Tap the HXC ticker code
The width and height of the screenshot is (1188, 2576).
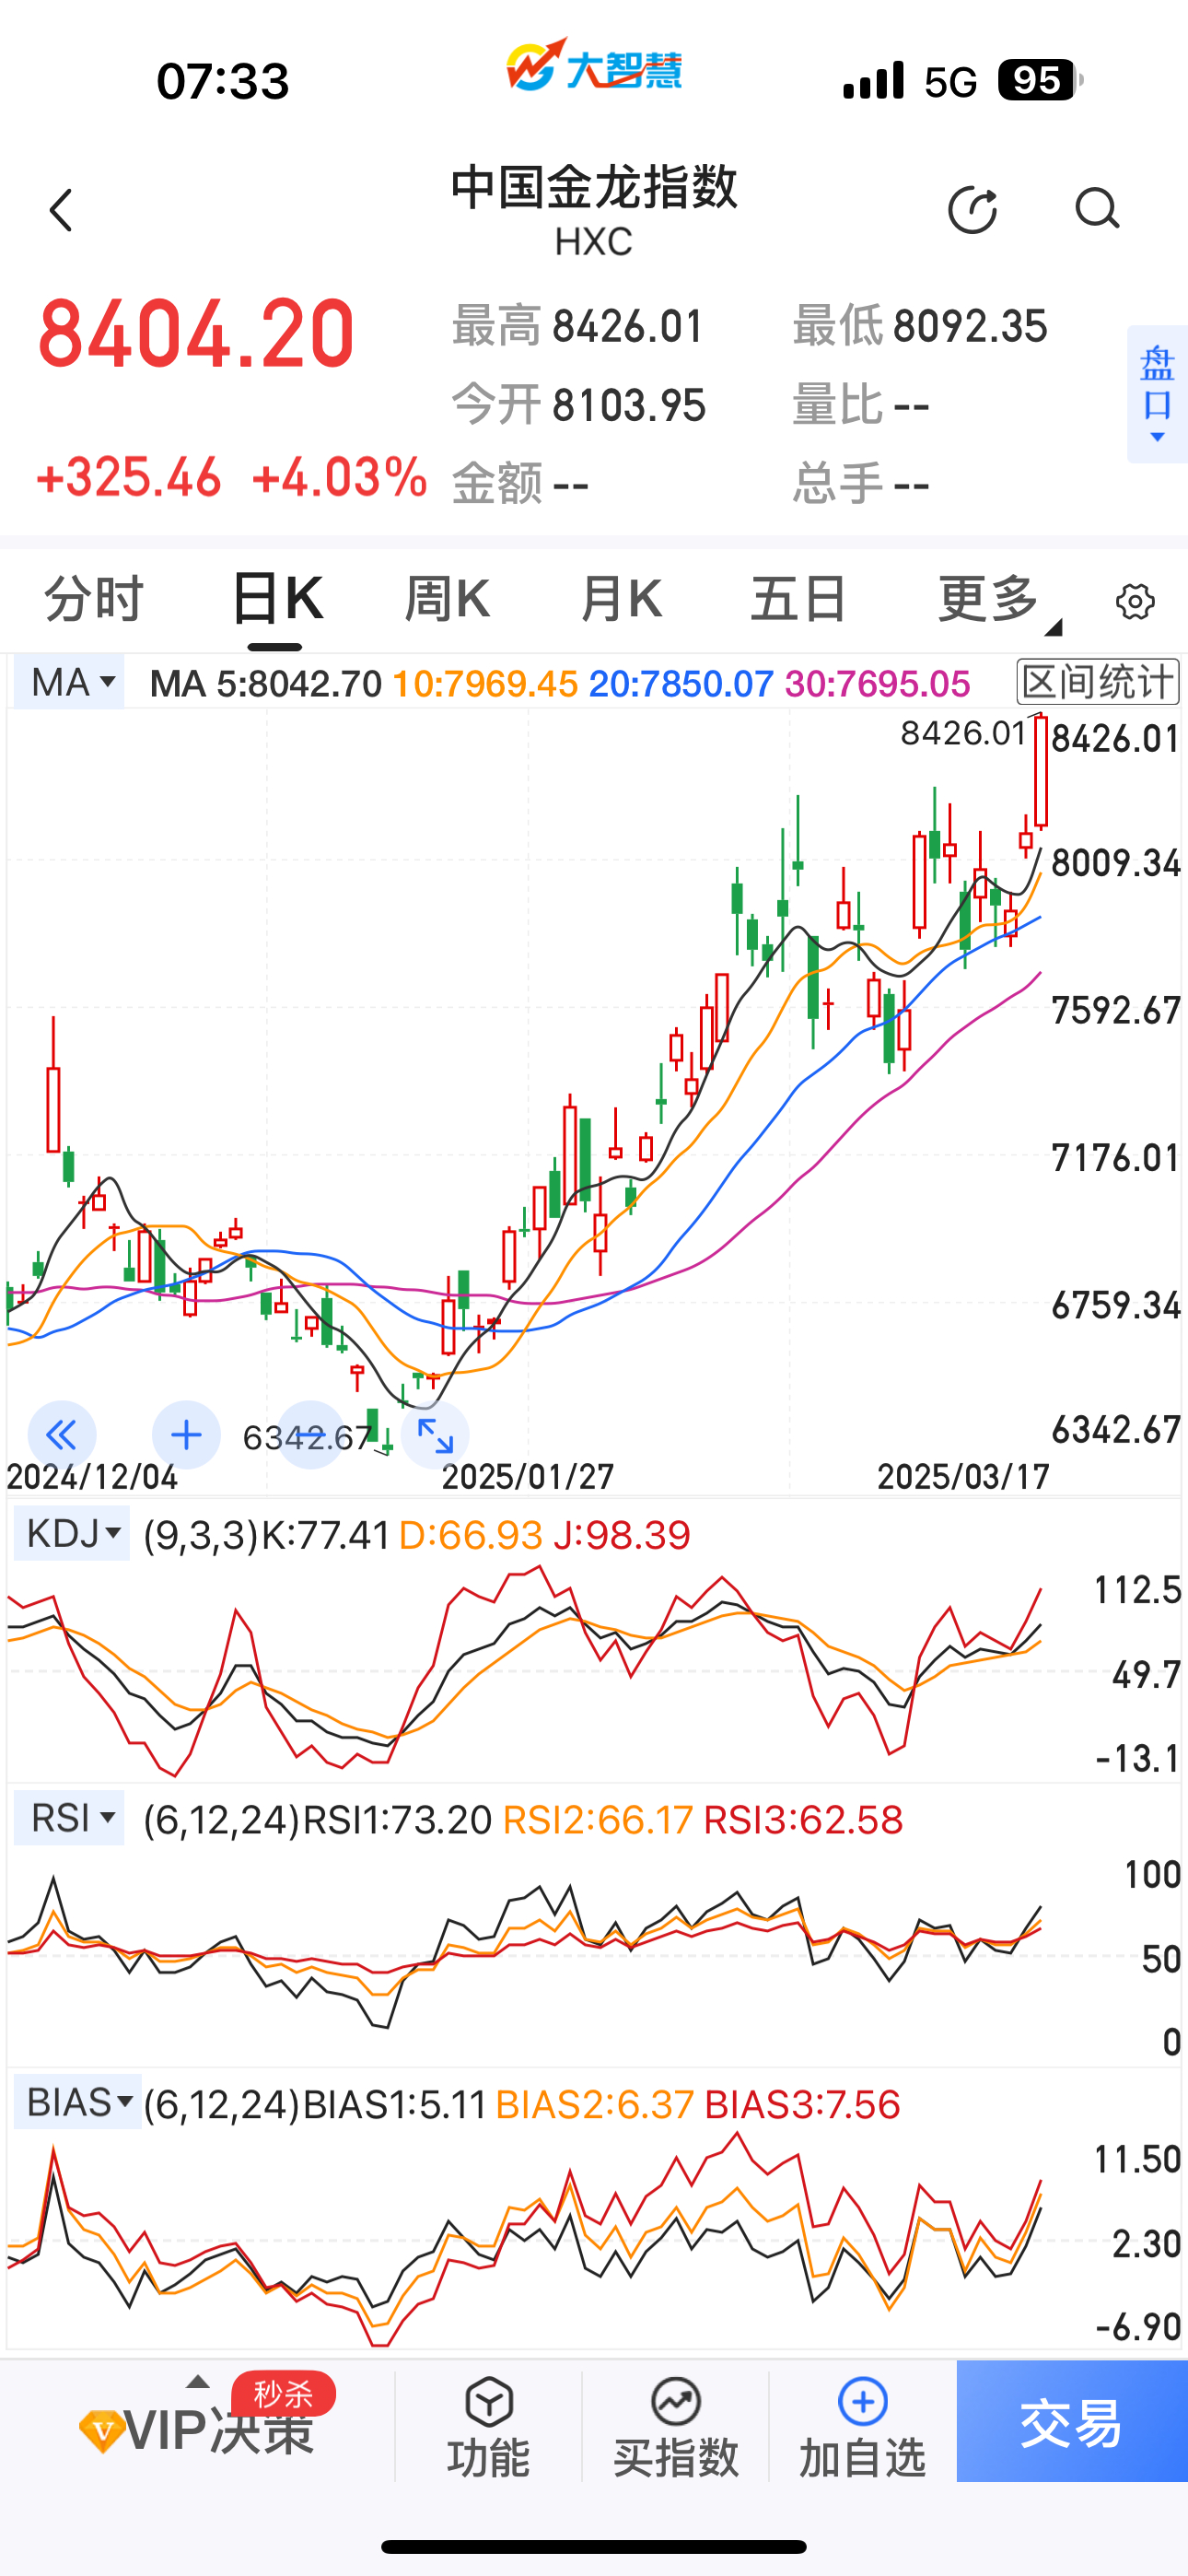click(x=594, y=242)
